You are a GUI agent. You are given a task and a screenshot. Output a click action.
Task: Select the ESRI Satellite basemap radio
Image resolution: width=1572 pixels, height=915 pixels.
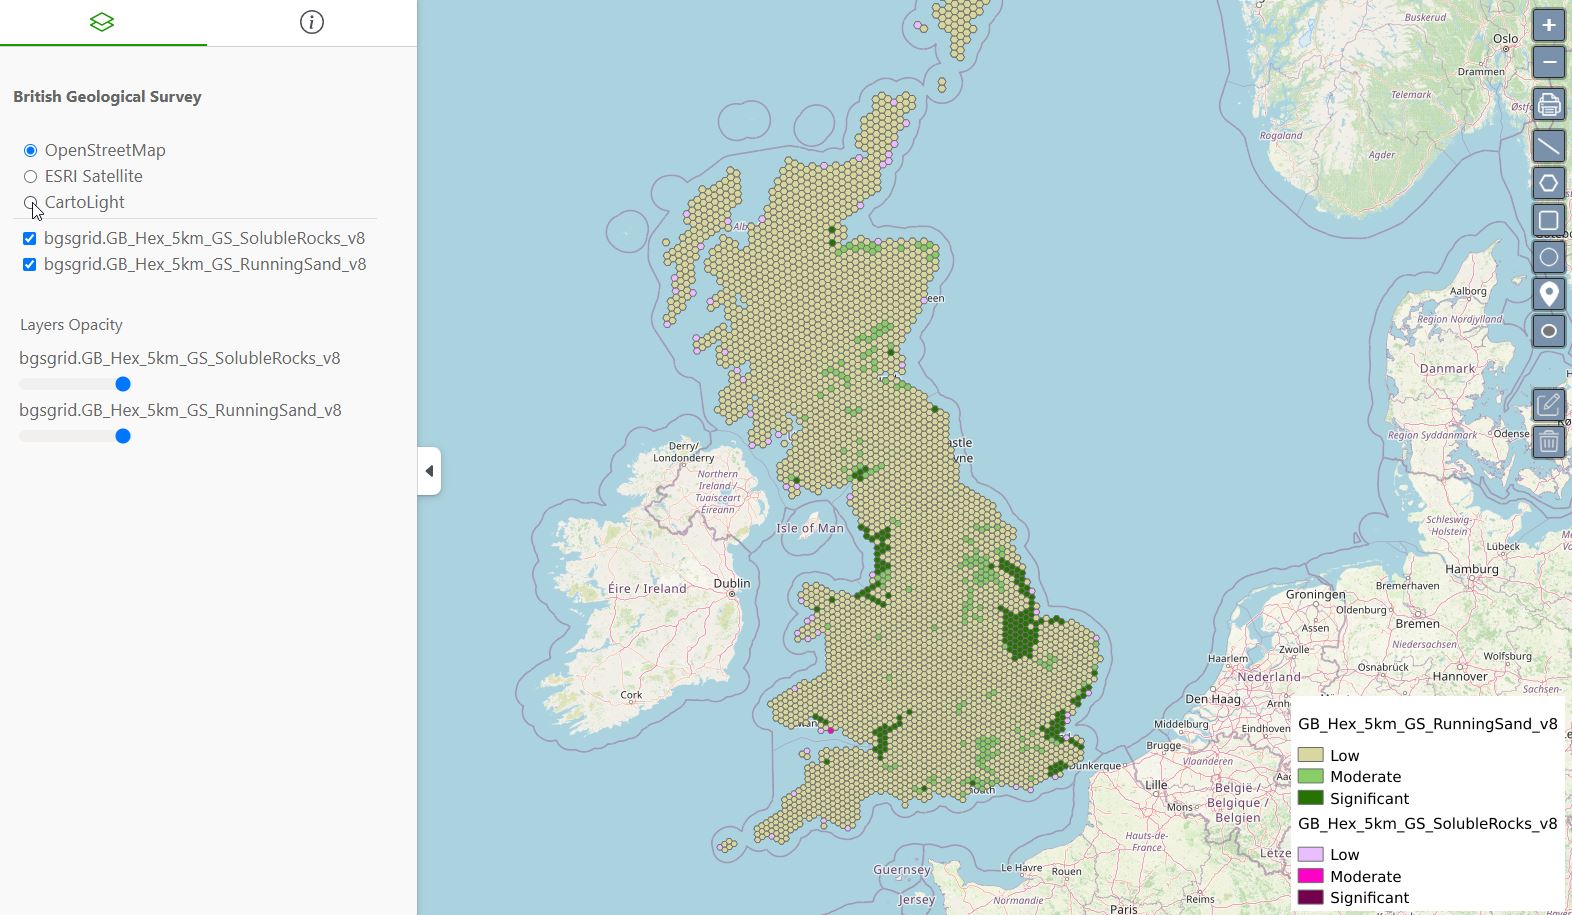pyautogui.click(x=30, y=177)
